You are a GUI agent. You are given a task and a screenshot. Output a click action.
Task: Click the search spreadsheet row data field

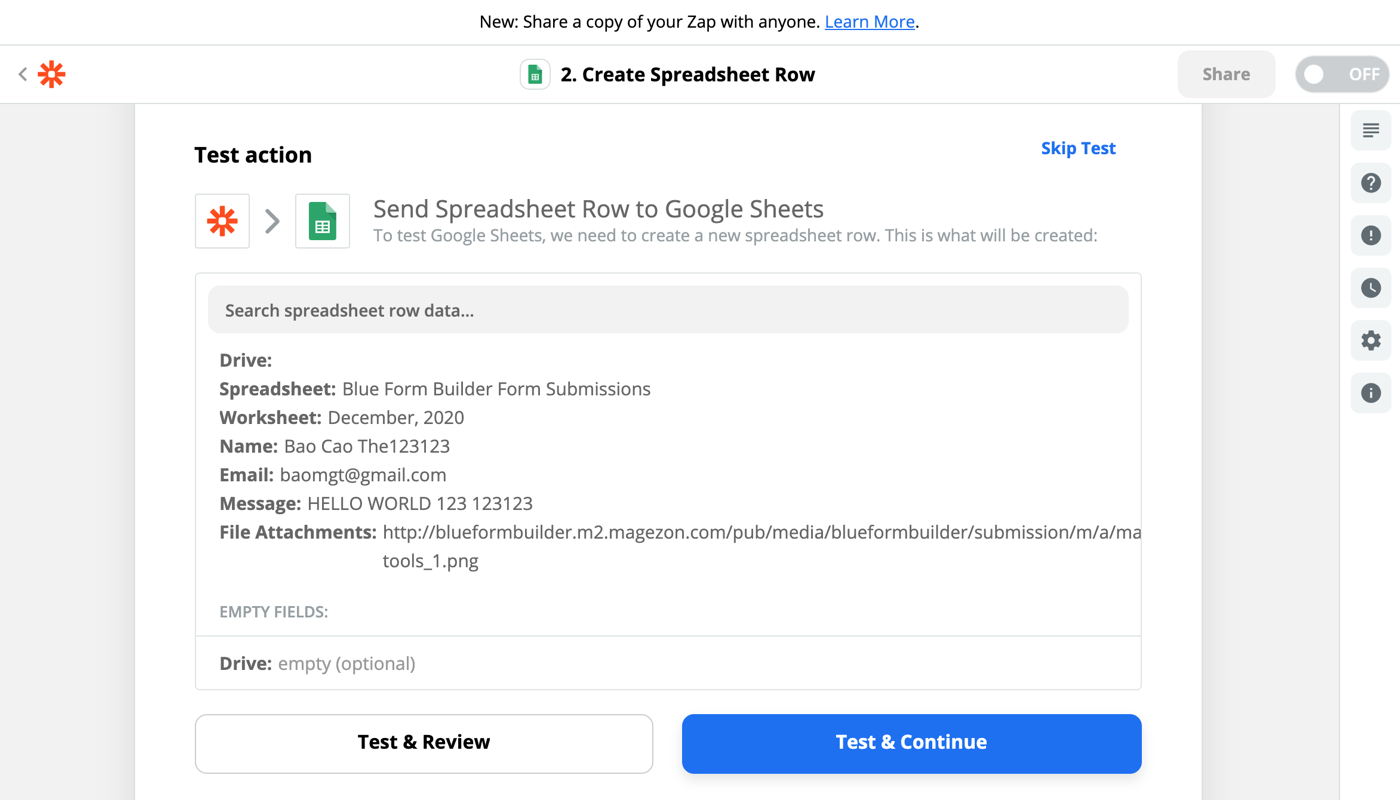[667, 310]
